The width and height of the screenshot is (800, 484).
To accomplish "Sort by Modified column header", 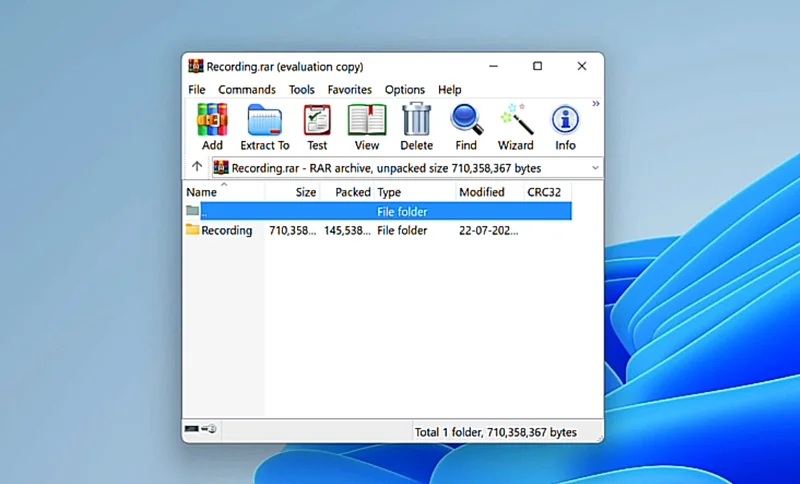I will tap(482, 192).
